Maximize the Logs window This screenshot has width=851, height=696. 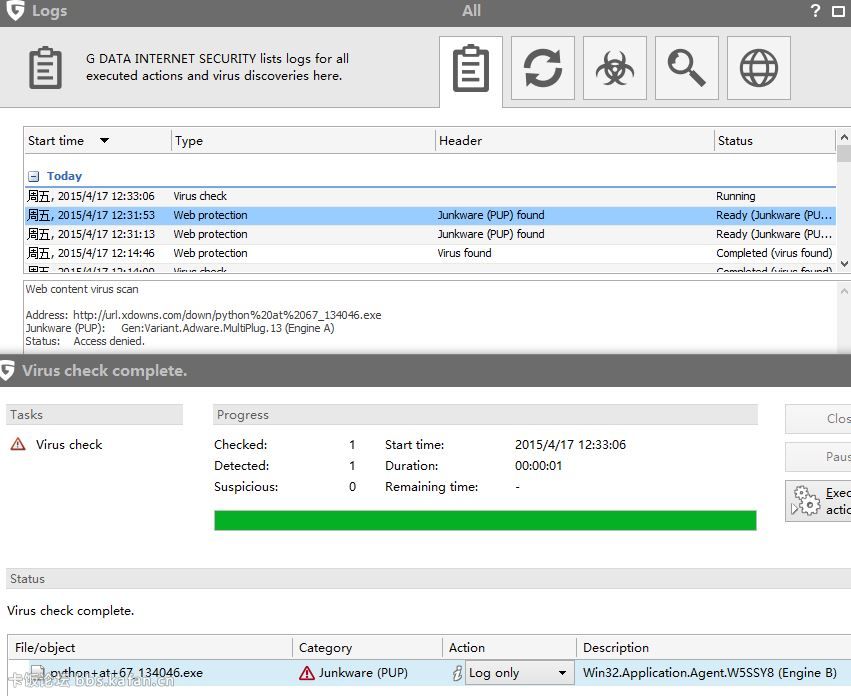click(x=839, y=11)
